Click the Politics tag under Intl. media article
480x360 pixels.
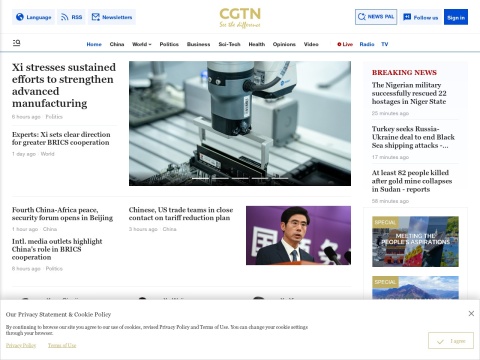point(54,269)
